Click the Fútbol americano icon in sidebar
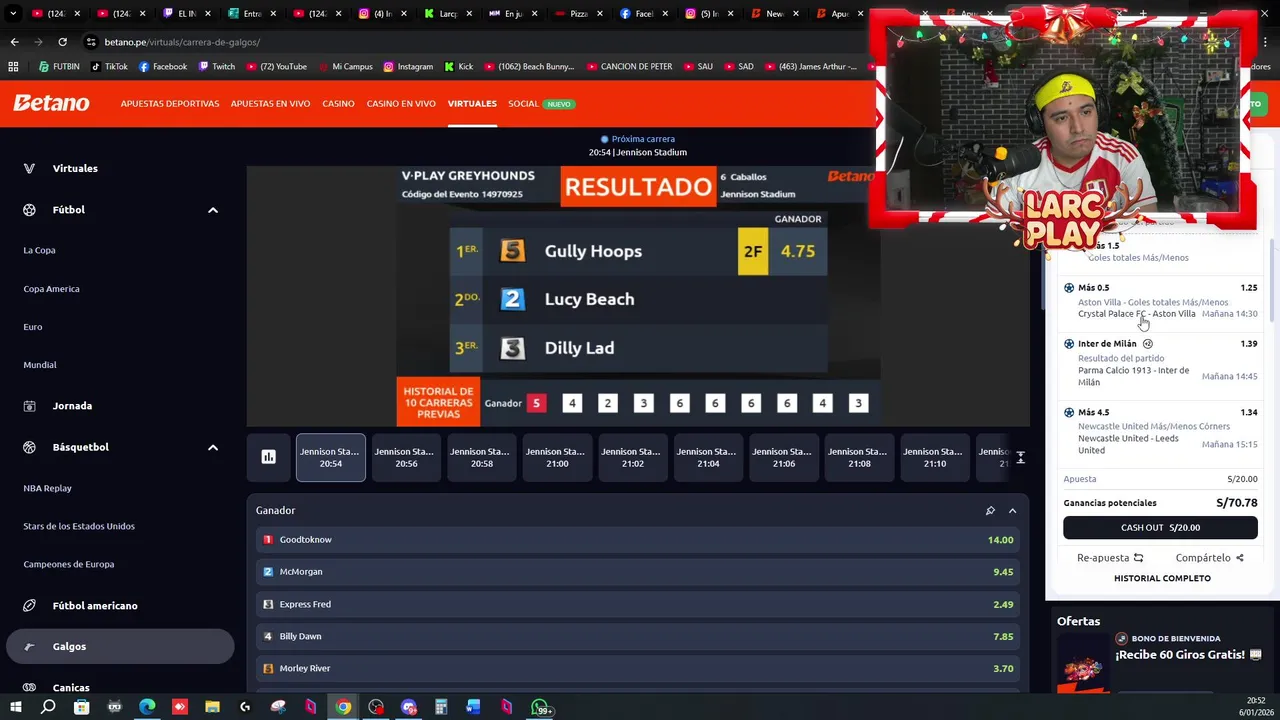 [x=29, y=606]
